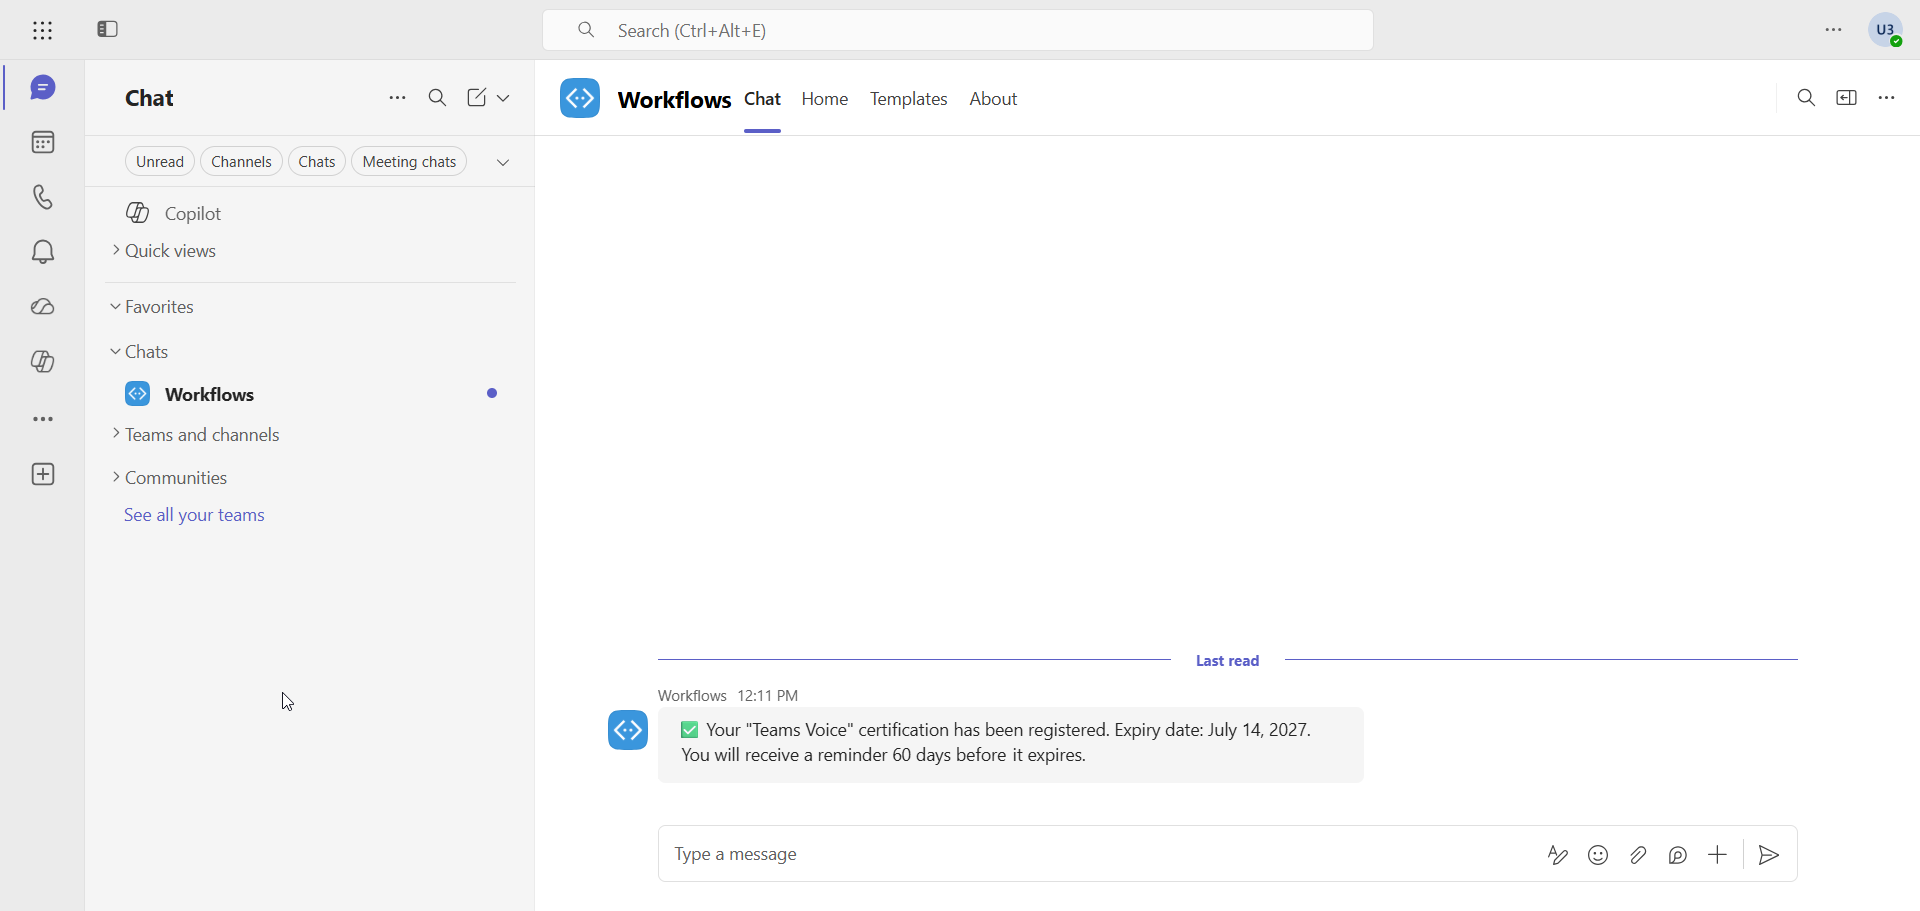Open the emoji picker
The image size is (1920, 911).
pos(1598,855)
